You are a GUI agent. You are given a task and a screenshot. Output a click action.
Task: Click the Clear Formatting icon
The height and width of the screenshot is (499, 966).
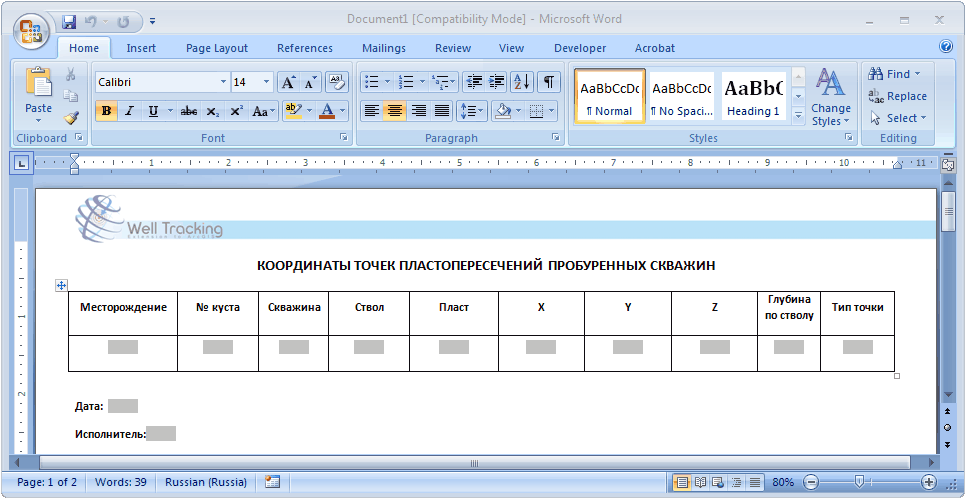pos(336,82)
